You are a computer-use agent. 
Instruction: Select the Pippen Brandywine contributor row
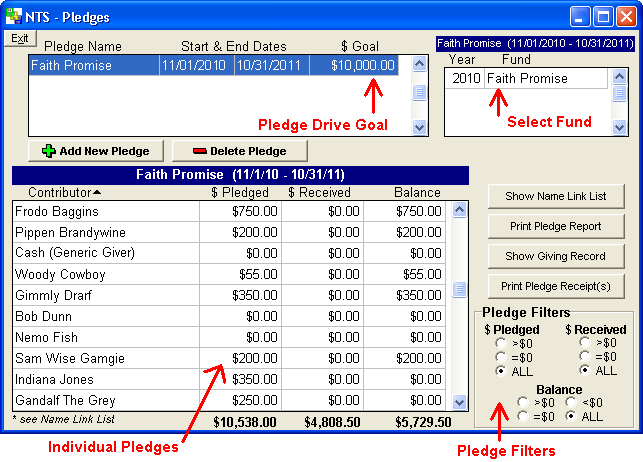tap(229, 232)
